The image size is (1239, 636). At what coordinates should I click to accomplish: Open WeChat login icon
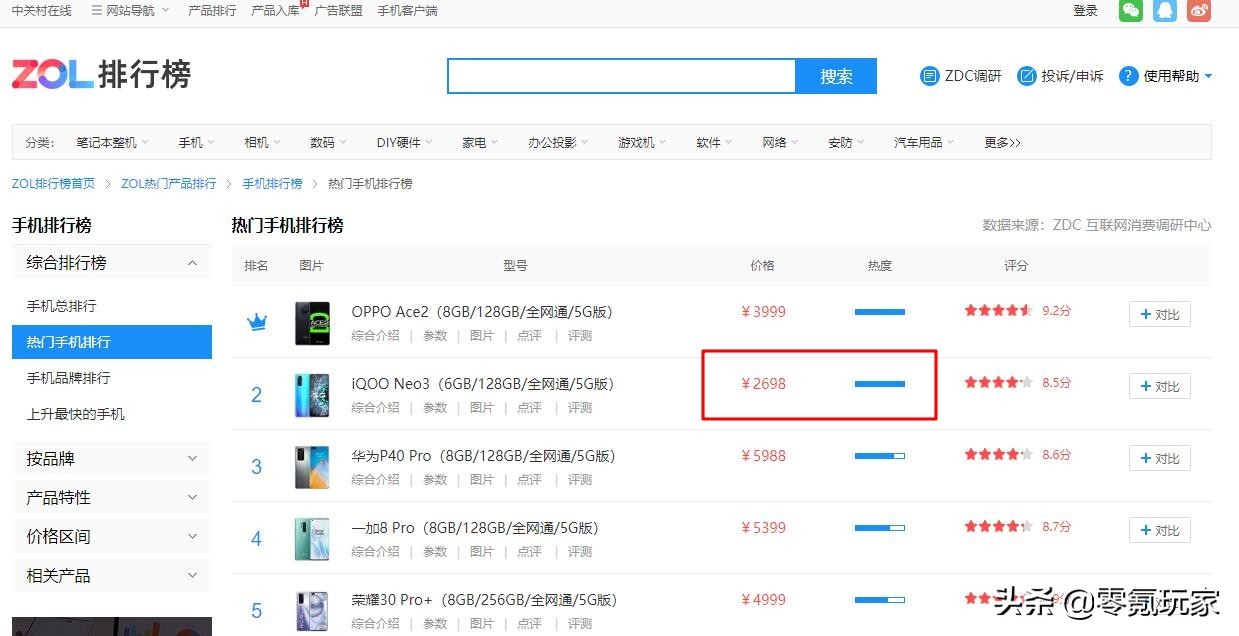point(1129,11)
